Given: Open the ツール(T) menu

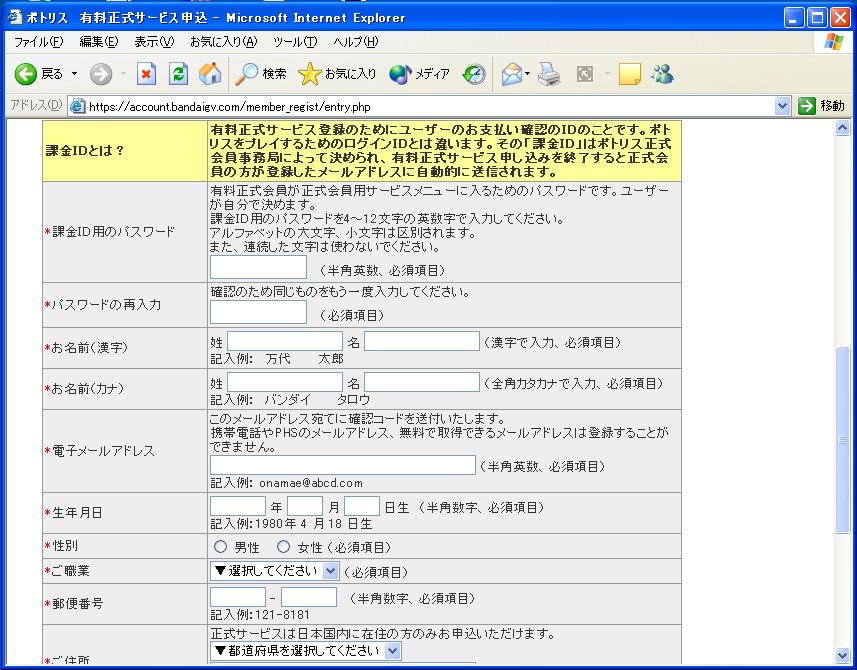Looking at the screenshot, I should (x=294, y=42).
